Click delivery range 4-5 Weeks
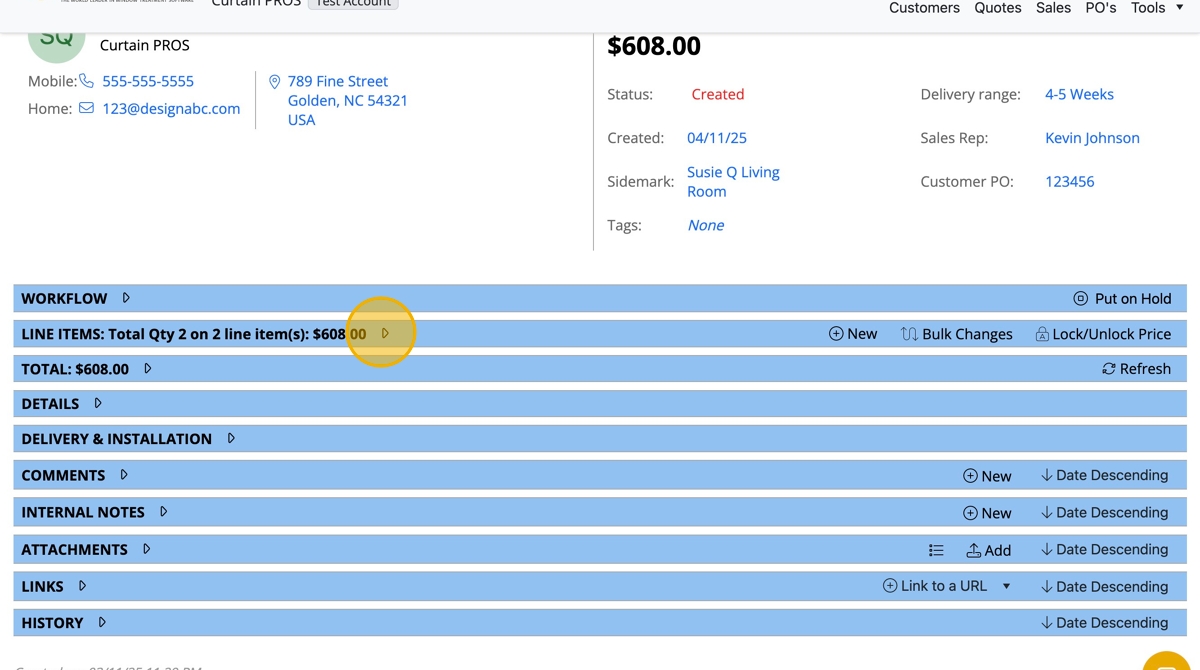Screen dimensions: 1200x670 (x=1079, y=94)
